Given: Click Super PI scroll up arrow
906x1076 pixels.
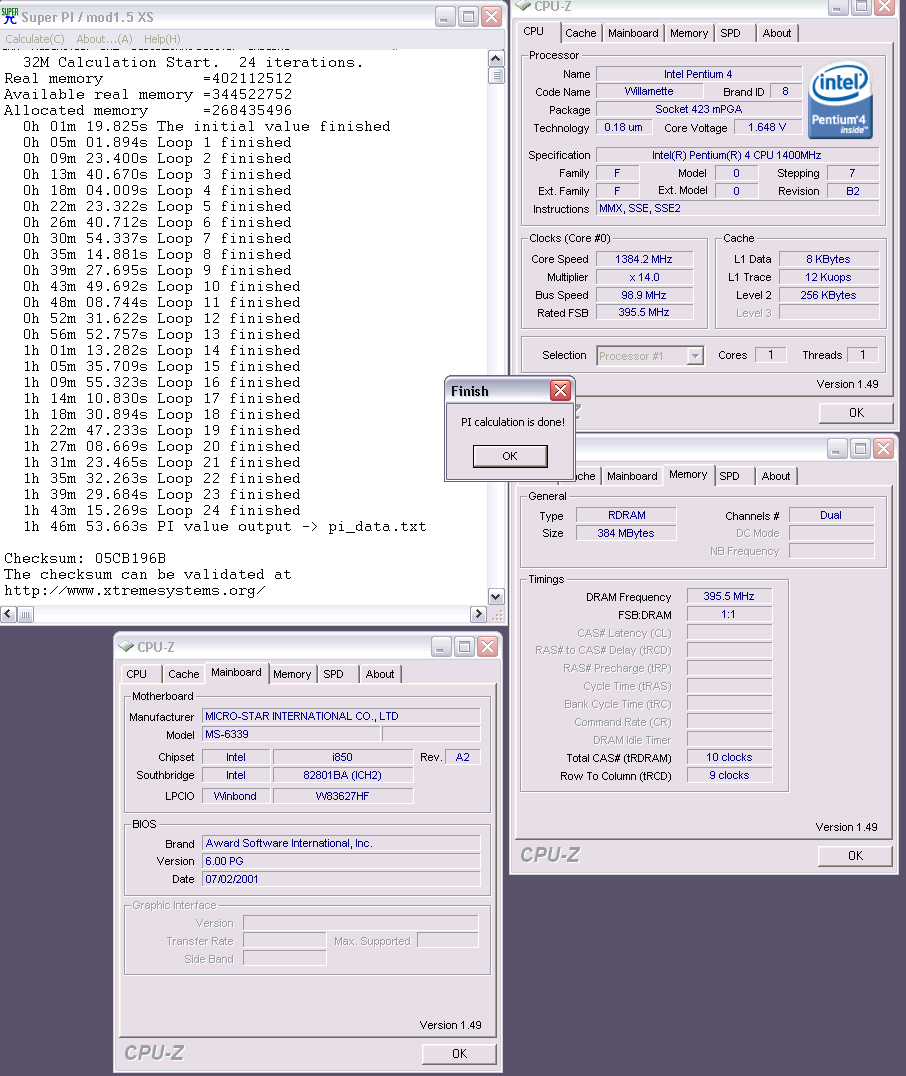Looking at the screenshot, I should coord(496,58).
